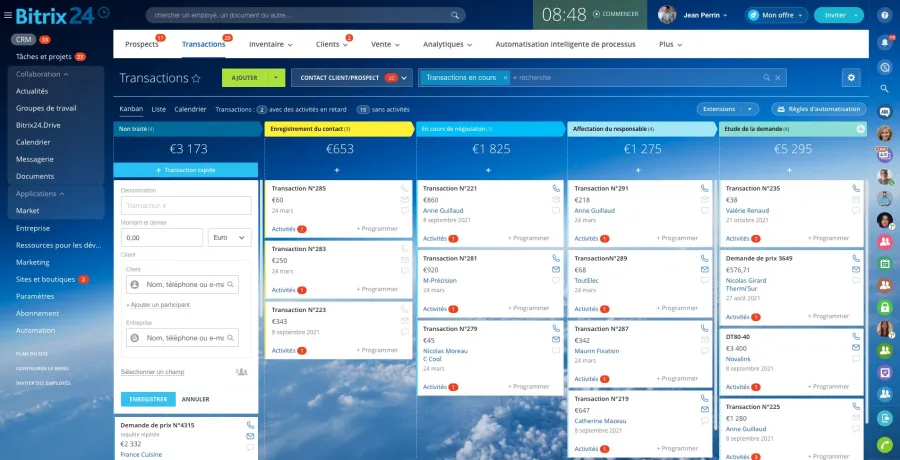Open the Analytiques menu

(447, 44)
